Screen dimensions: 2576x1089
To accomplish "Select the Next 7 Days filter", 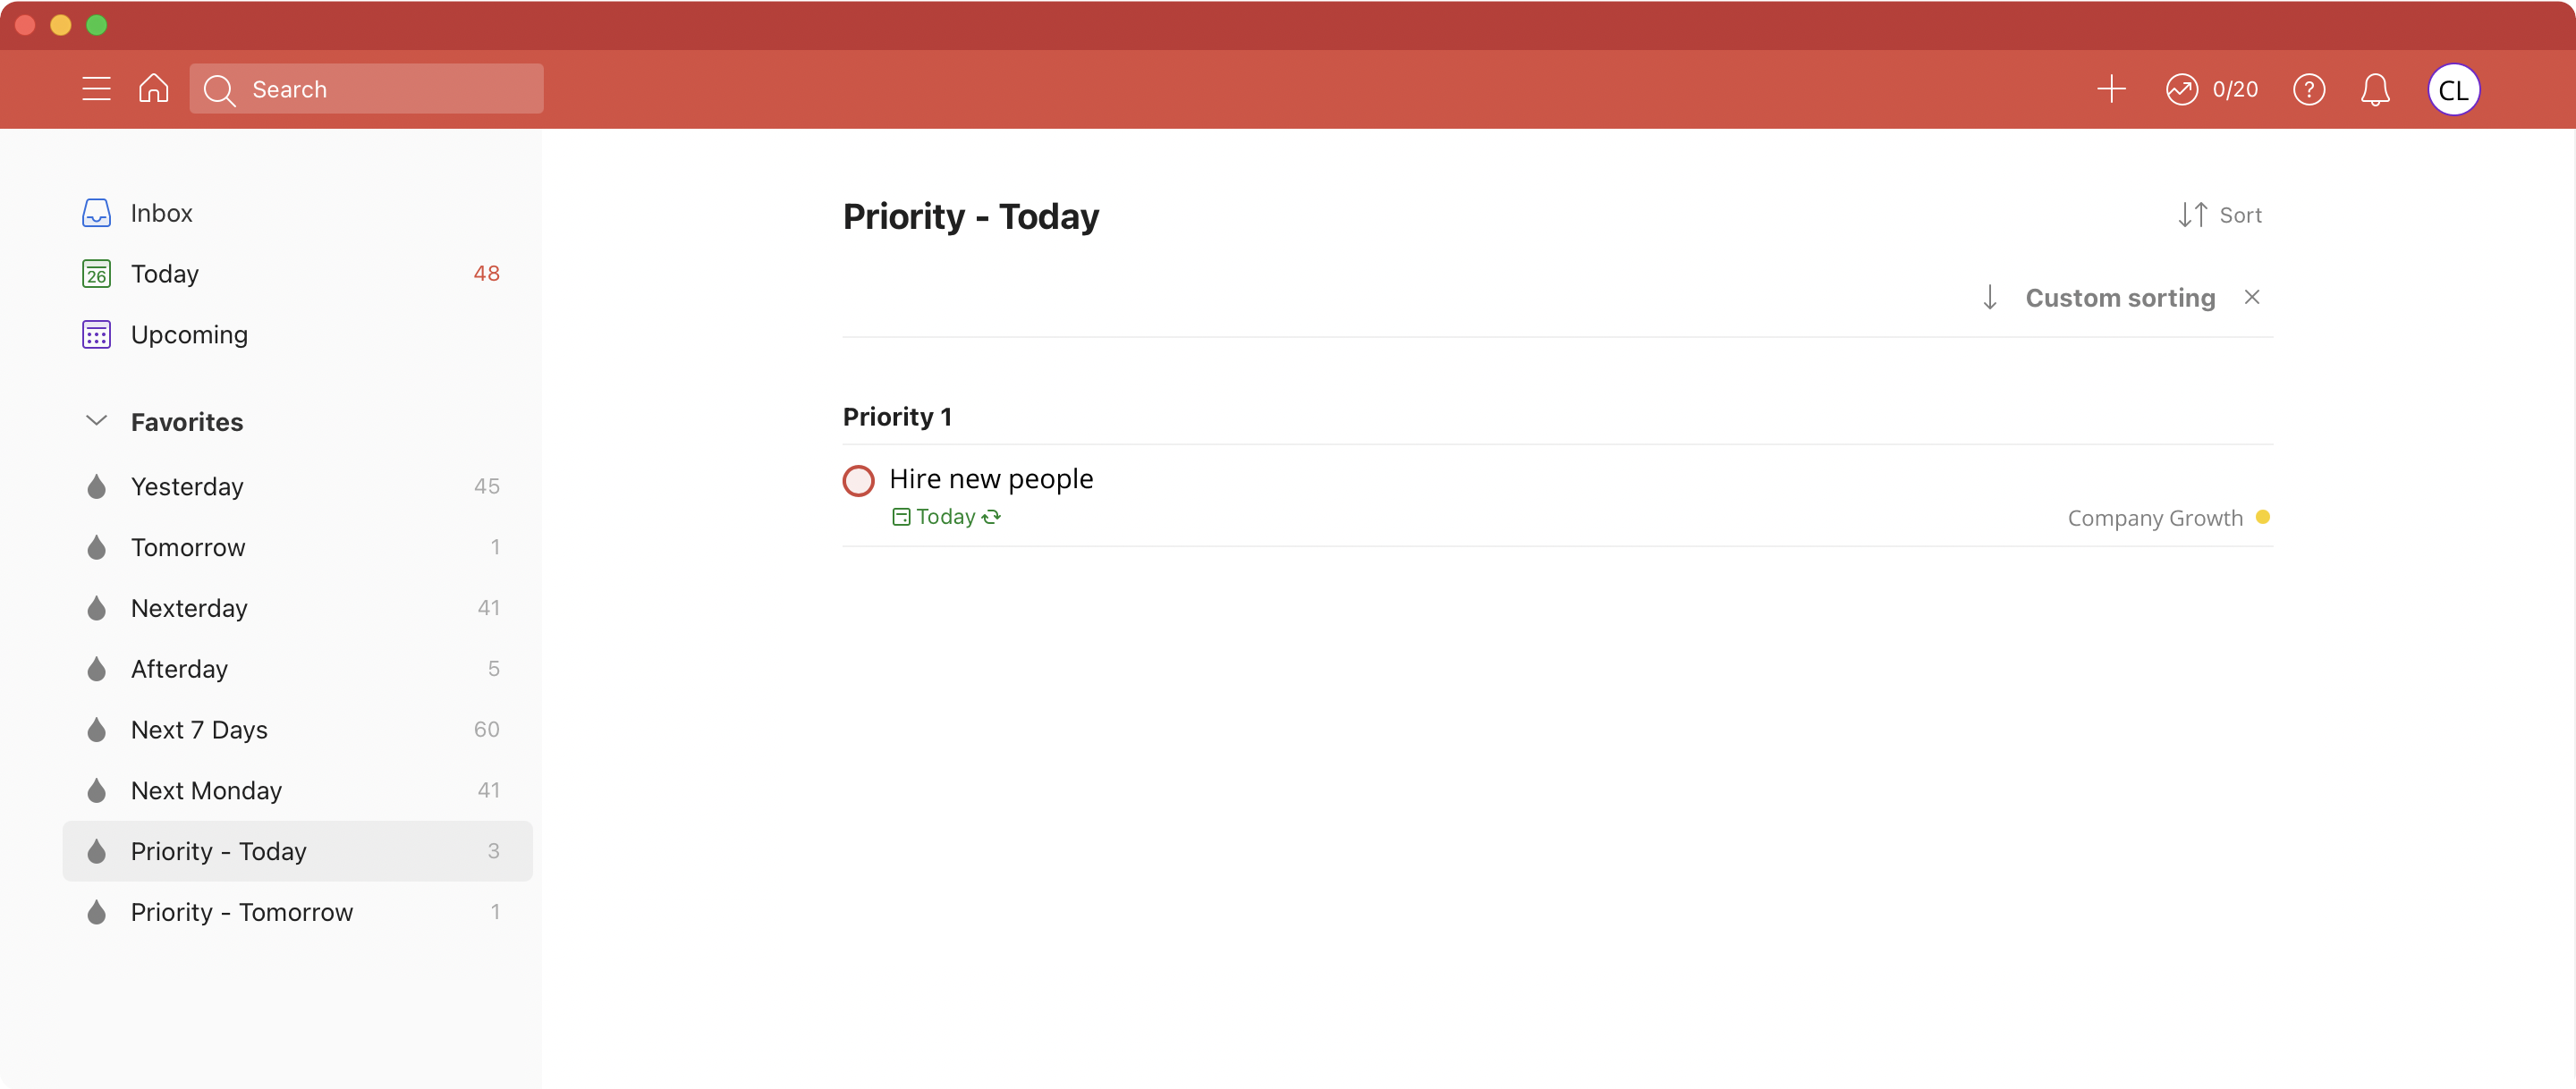I will coord(199,730).
